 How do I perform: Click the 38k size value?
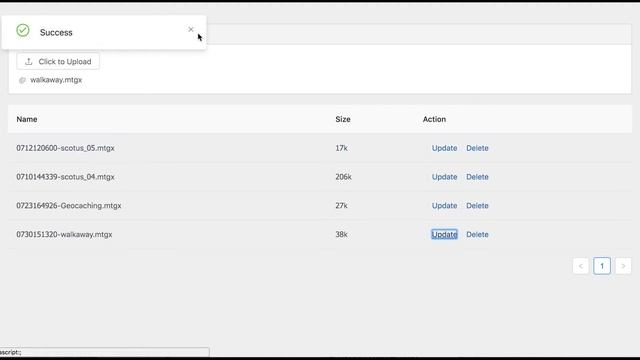pyautogui.click(x=341, y=235)
